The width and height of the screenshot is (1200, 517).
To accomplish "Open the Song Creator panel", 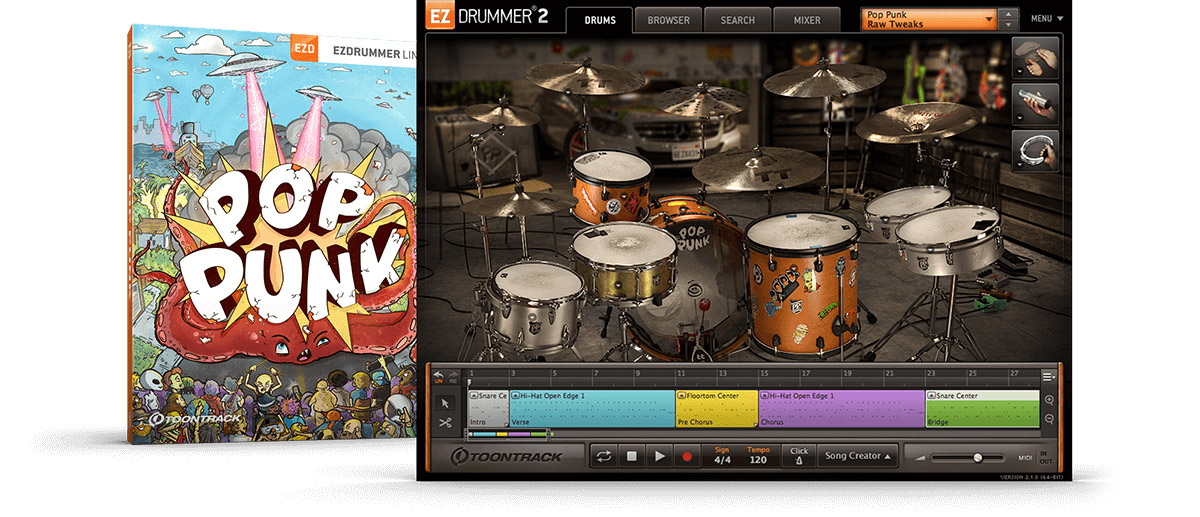I will (x=858, y=456).
